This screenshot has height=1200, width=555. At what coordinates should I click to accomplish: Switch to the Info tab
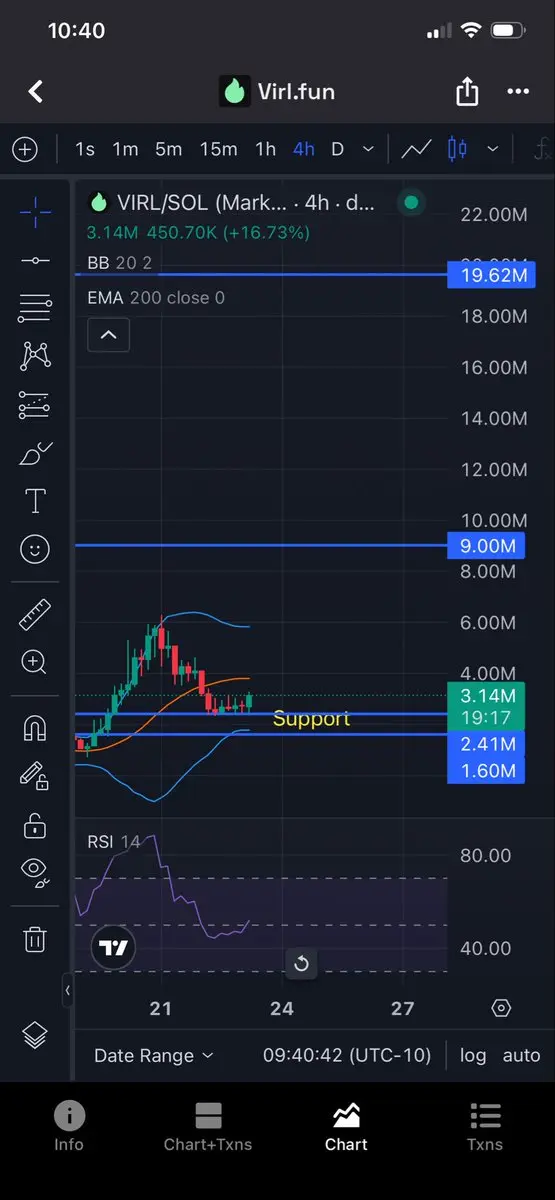pos(69,1127)
